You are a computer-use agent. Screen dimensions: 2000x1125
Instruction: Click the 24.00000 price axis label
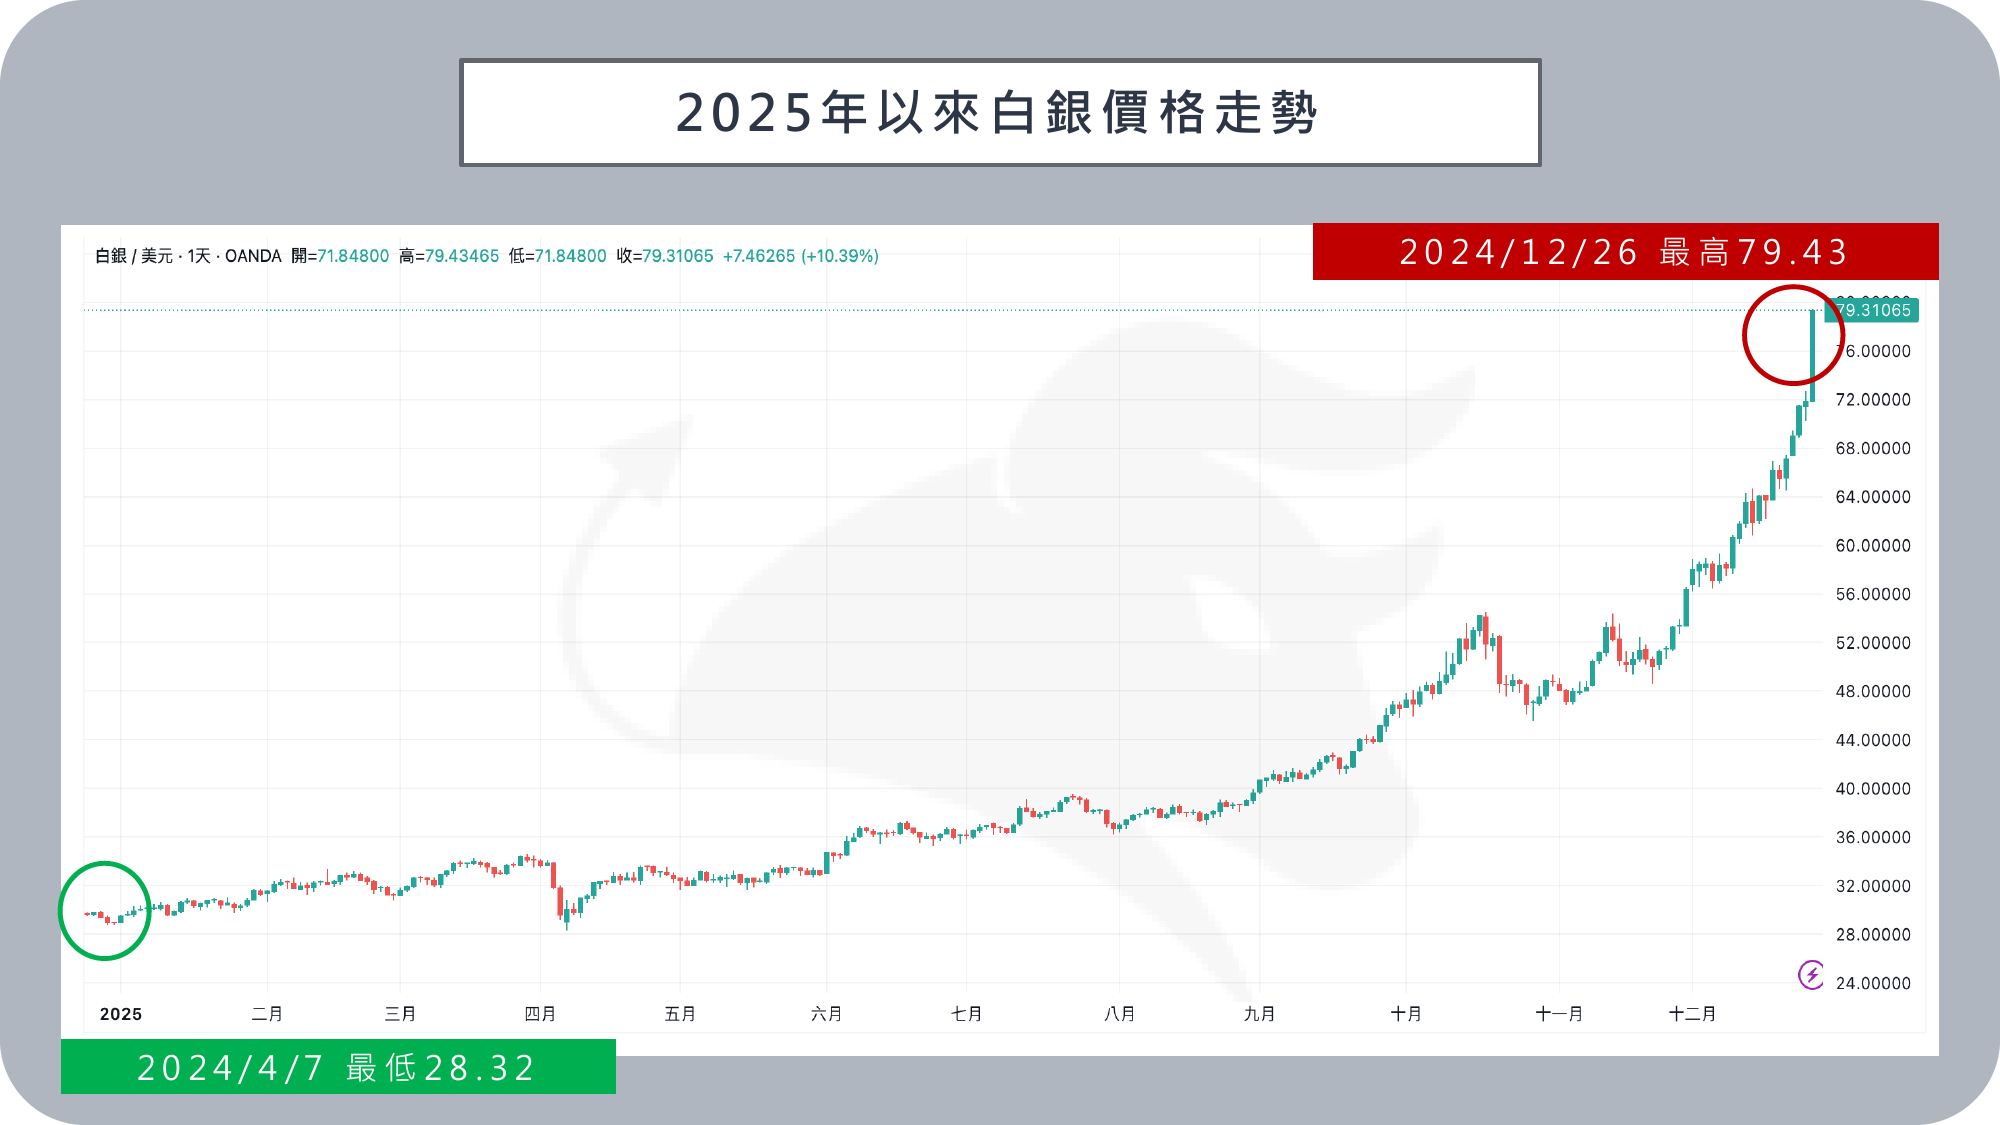pyautogui.click(x=1872, y=983)
